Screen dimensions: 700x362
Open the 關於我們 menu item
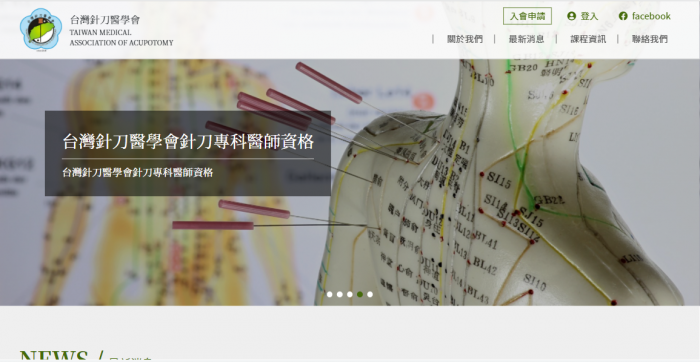465,39
